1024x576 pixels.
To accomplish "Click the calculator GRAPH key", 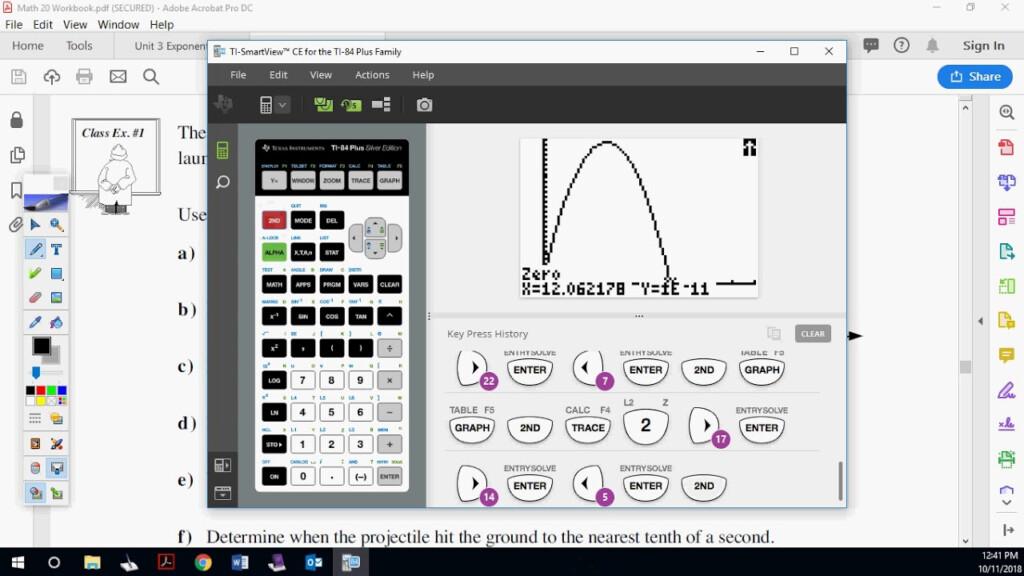I will [x=389, y=180].
